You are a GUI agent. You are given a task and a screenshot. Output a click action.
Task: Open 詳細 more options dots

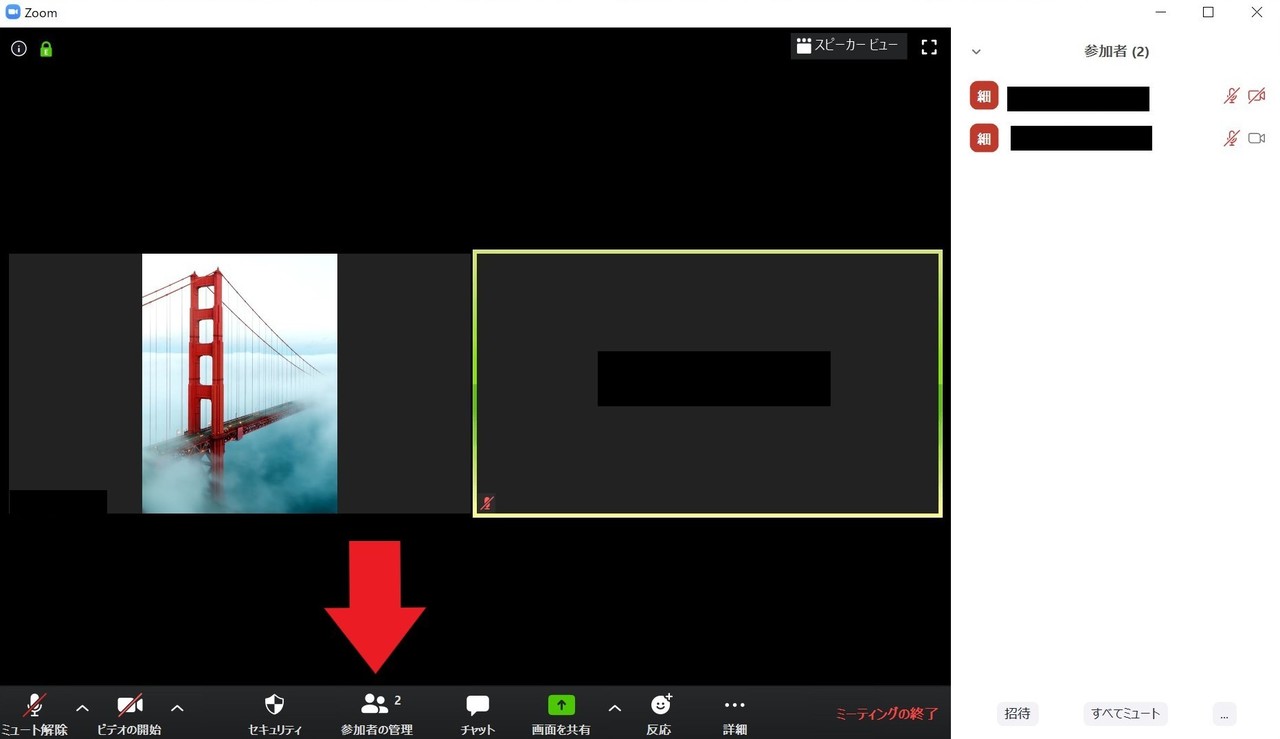pyautogui.click(x=735, y=714)
